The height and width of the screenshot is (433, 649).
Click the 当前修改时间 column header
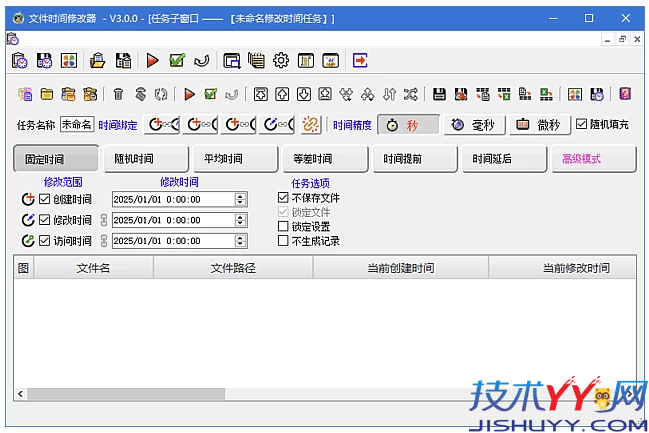[562, 268]
